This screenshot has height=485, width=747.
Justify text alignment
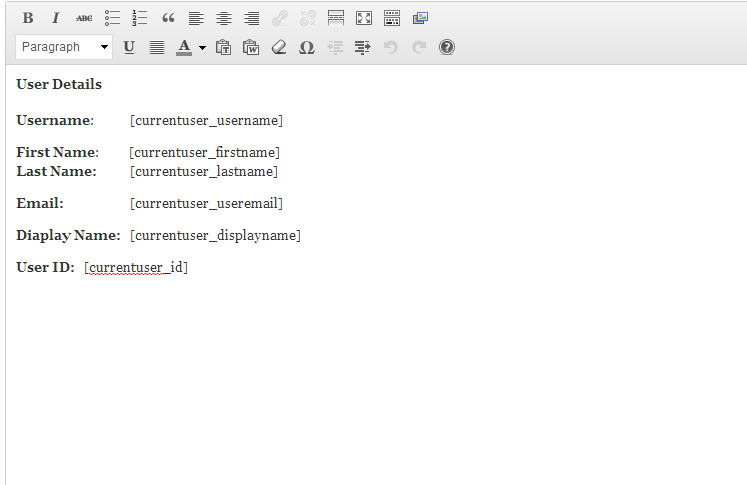tap(157, 47)
